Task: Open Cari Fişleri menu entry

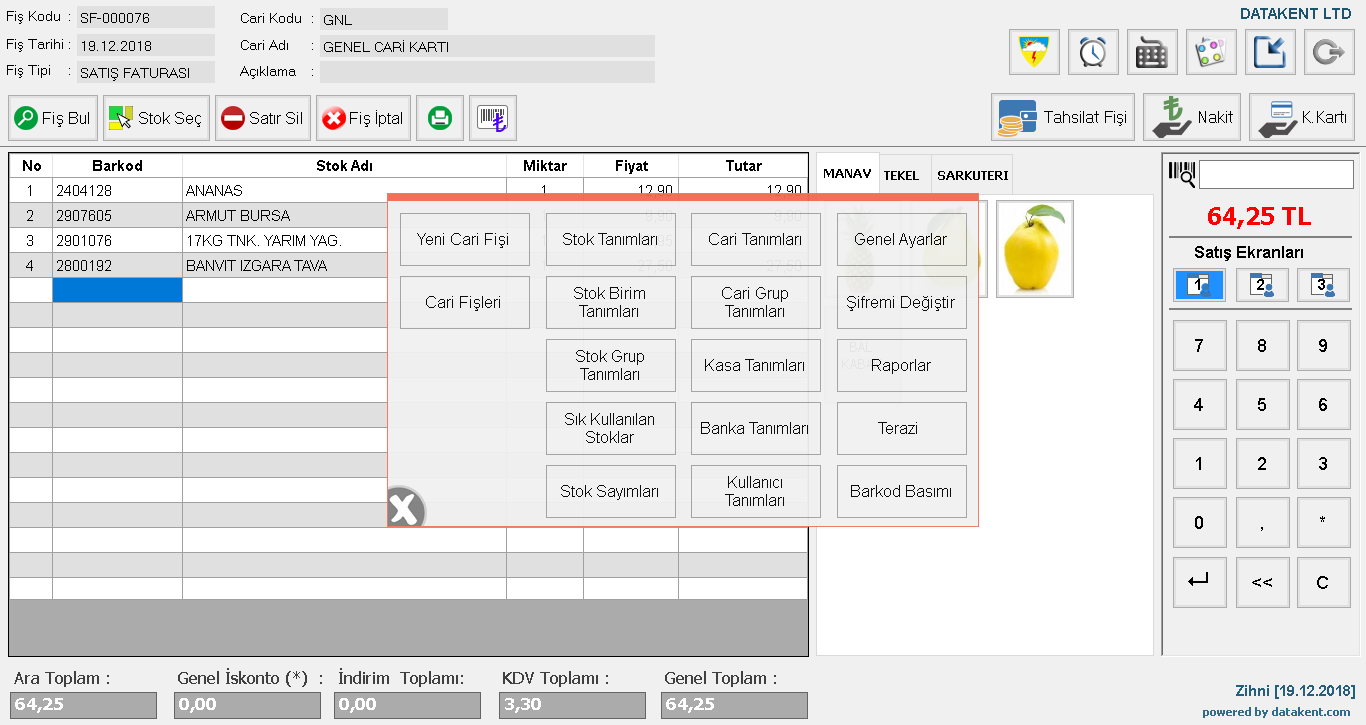Action: click(465, 302)
